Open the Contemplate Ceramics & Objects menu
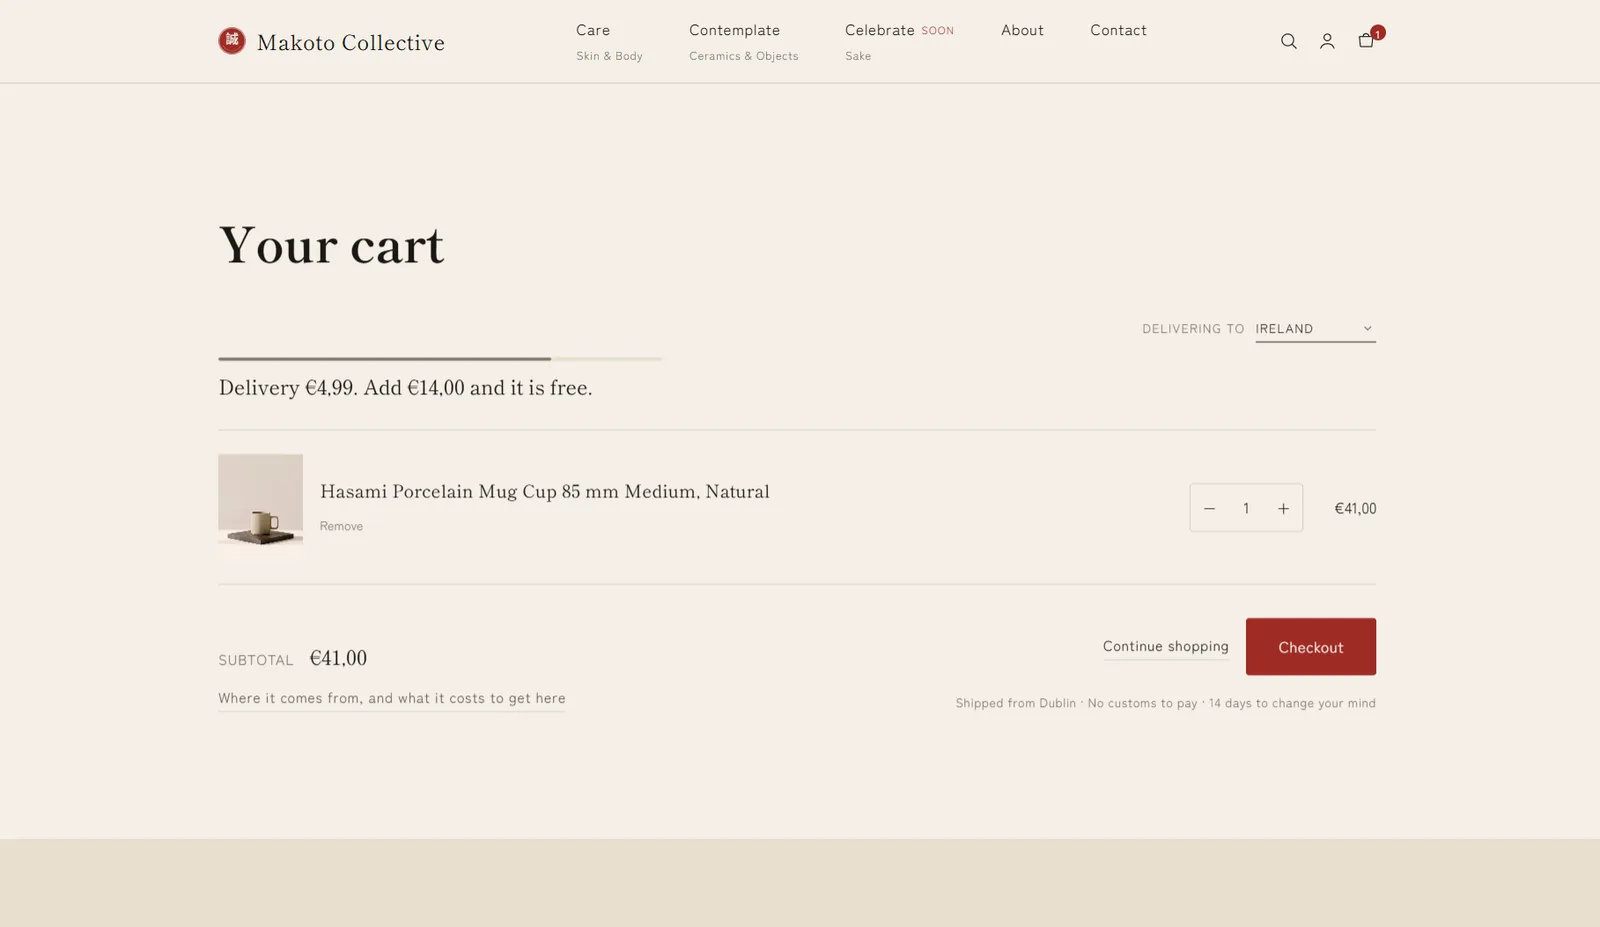 (x=743, y=42)
